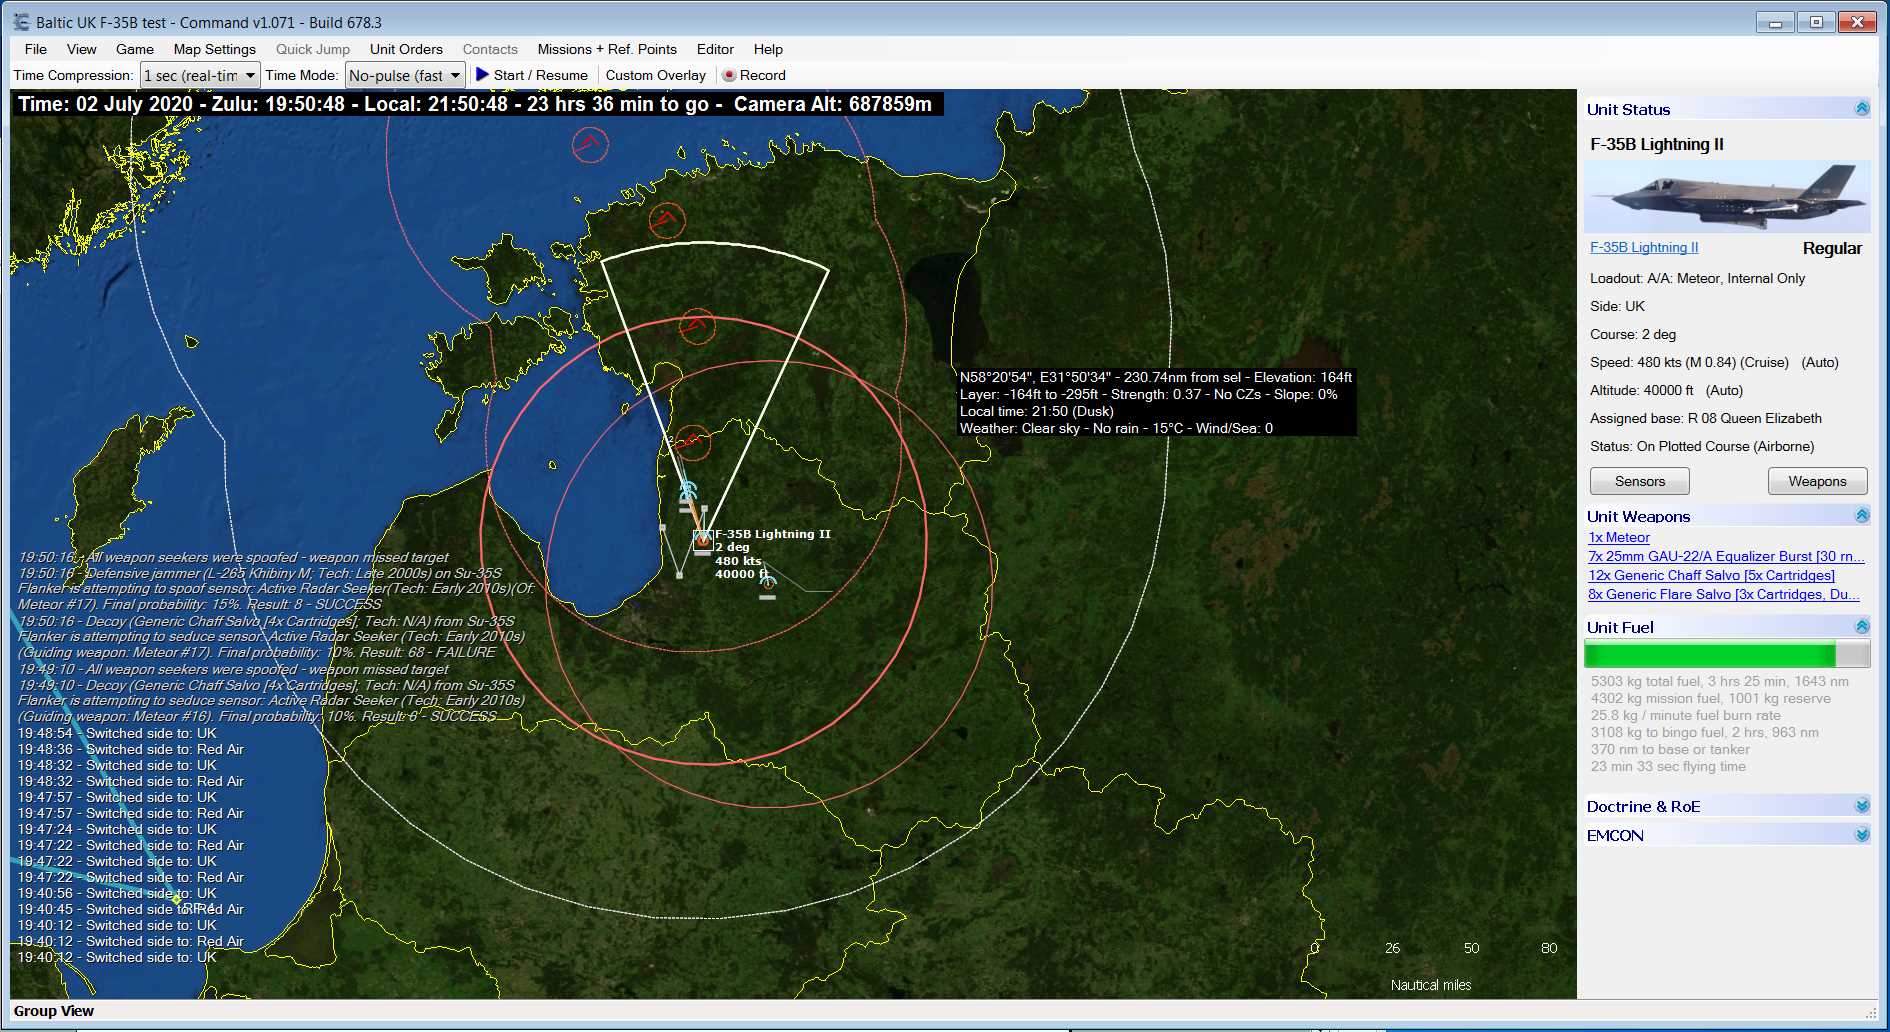This screenshot has width=1890, height=1032.
Task: Select the hostile contact on Estonia's northern coast
Action: 666,220
